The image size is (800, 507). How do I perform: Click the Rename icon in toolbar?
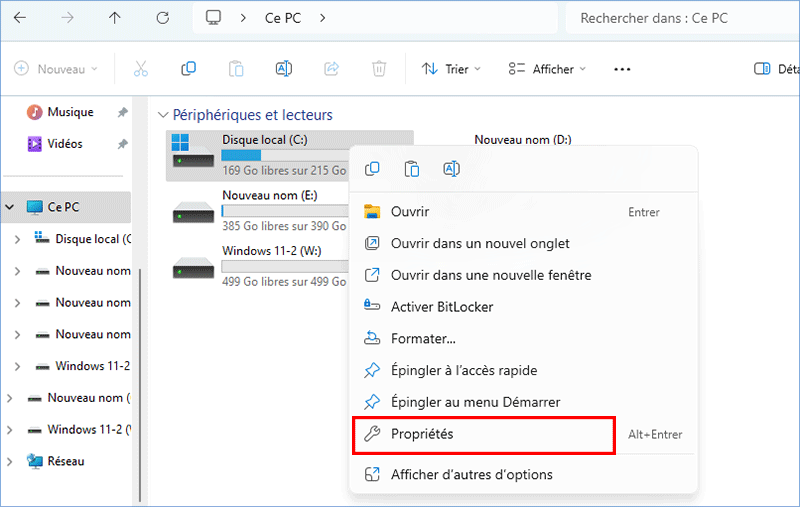(x=284, y=69)
